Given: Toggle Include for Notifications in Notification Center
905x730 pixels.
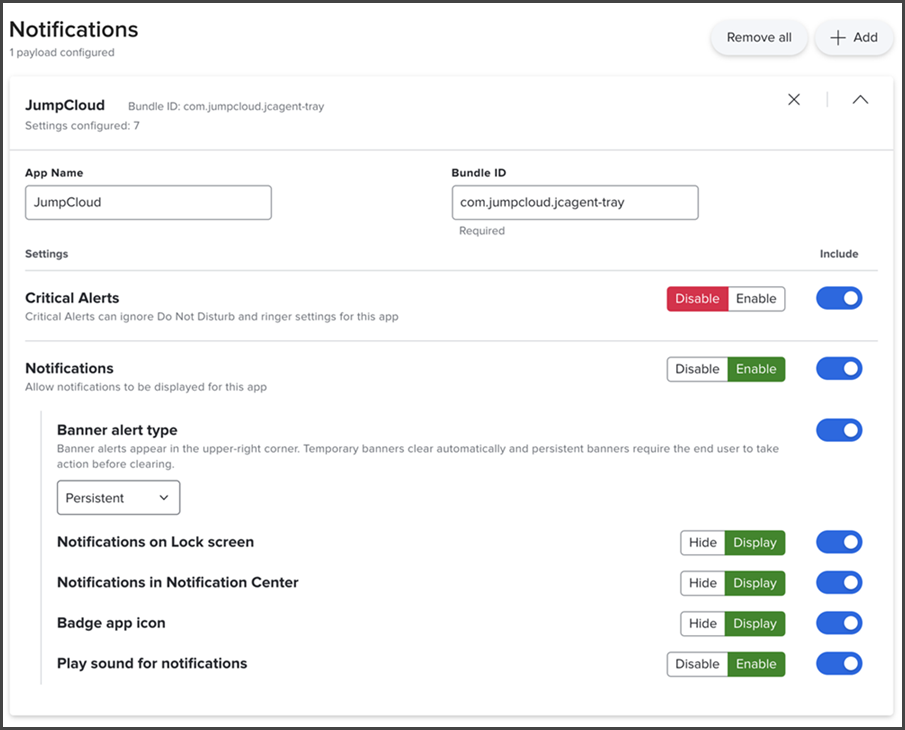Looking at the screenshot, I should coord(839,583).
